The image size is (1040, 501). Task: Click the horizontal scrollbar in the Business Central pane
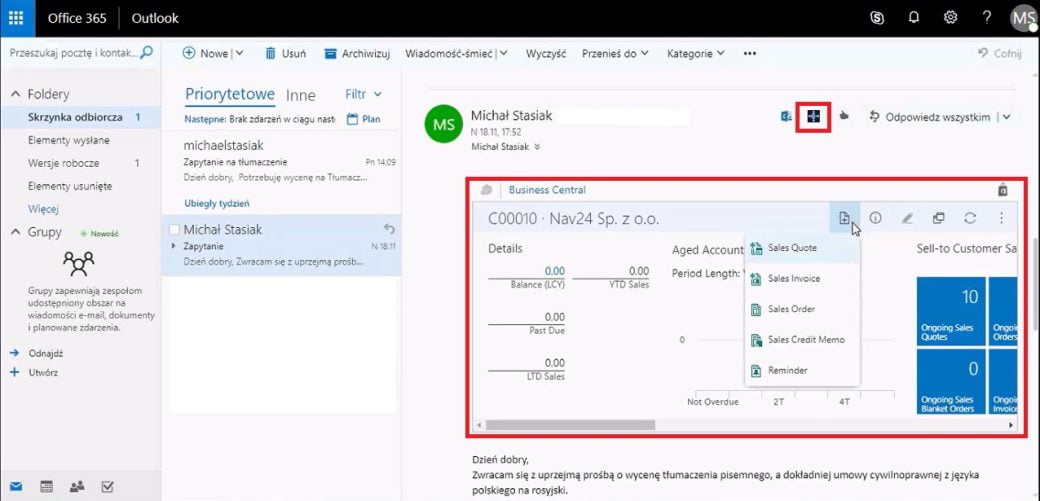570,425
